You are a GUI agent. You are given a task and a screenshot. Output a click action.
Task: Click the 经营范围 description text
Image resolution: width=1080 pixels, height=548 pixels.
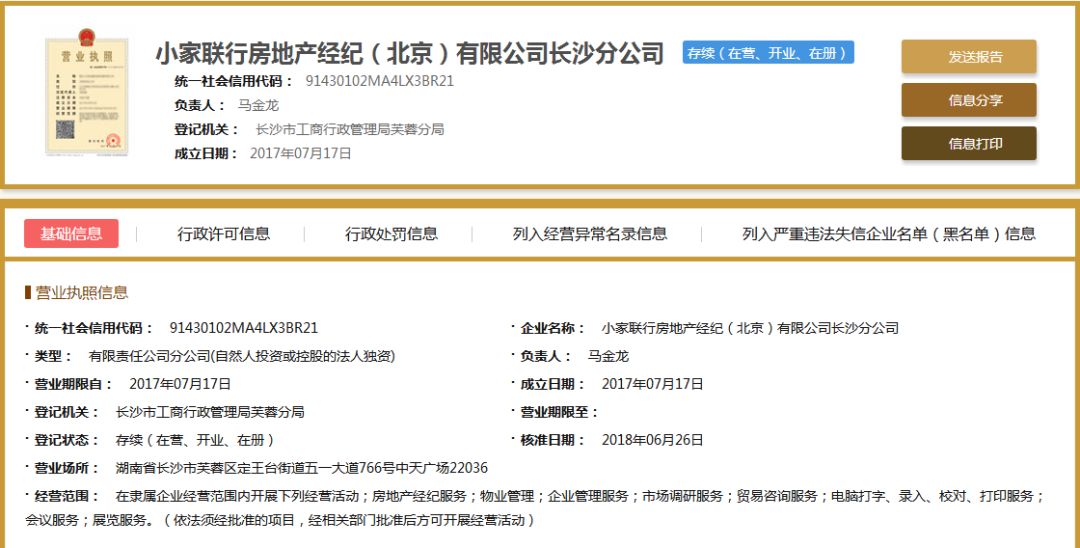(535, 507)
